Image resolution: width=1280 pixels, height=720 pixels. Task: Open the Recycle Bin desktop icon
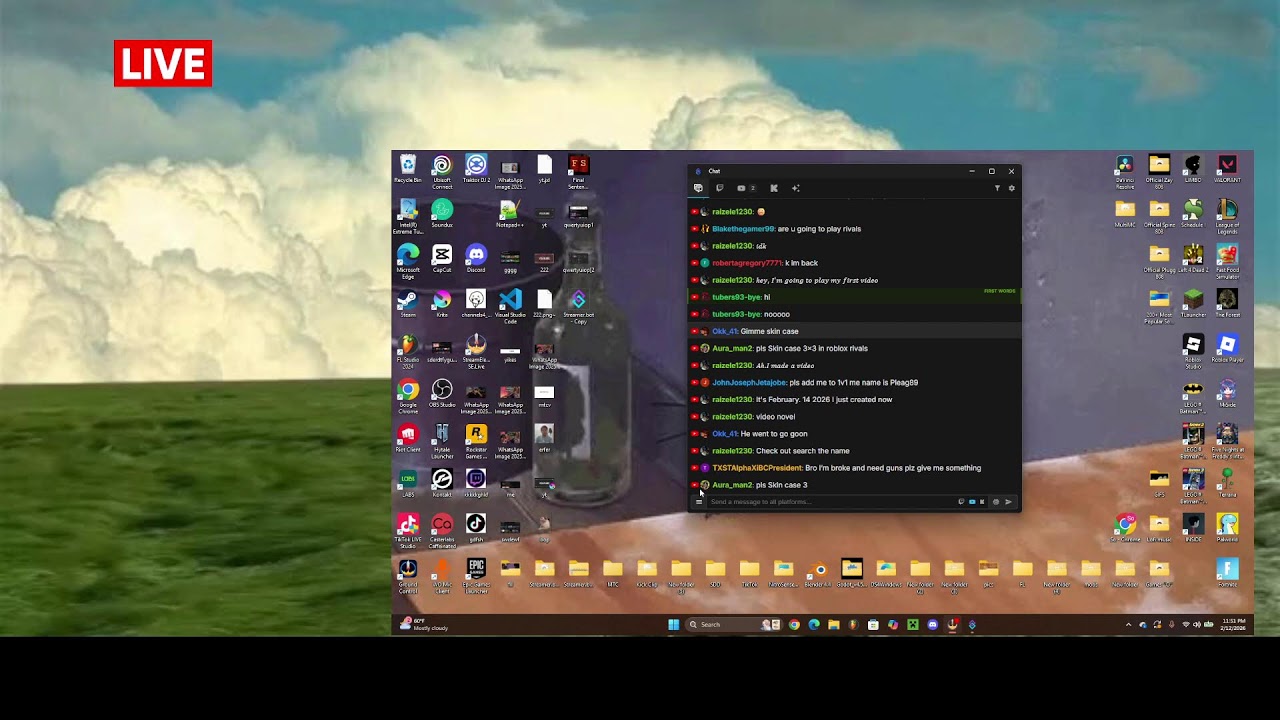point(407,168)
